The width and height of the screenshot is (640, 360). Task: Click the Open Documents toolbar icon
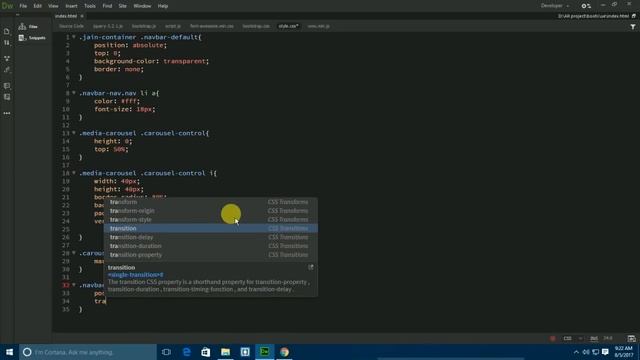point(7,31)
